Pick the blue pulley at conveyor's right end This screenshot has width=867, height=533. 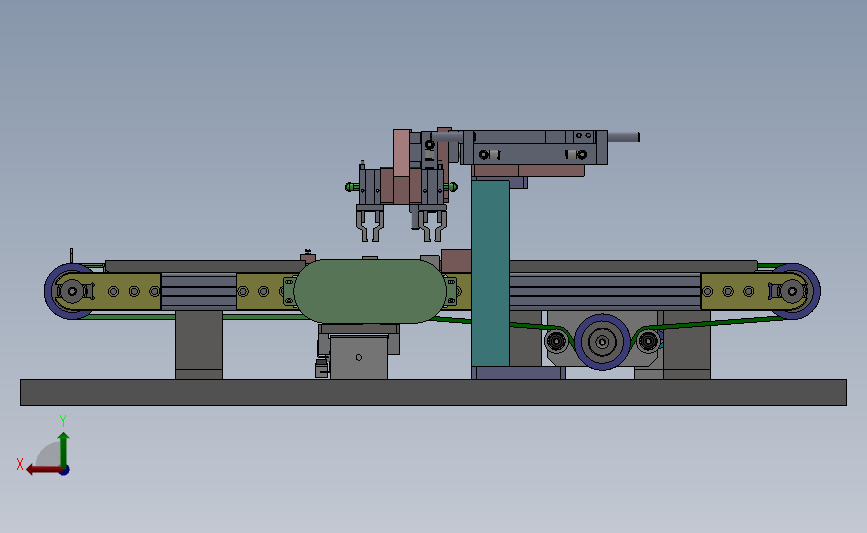[793, 291]
